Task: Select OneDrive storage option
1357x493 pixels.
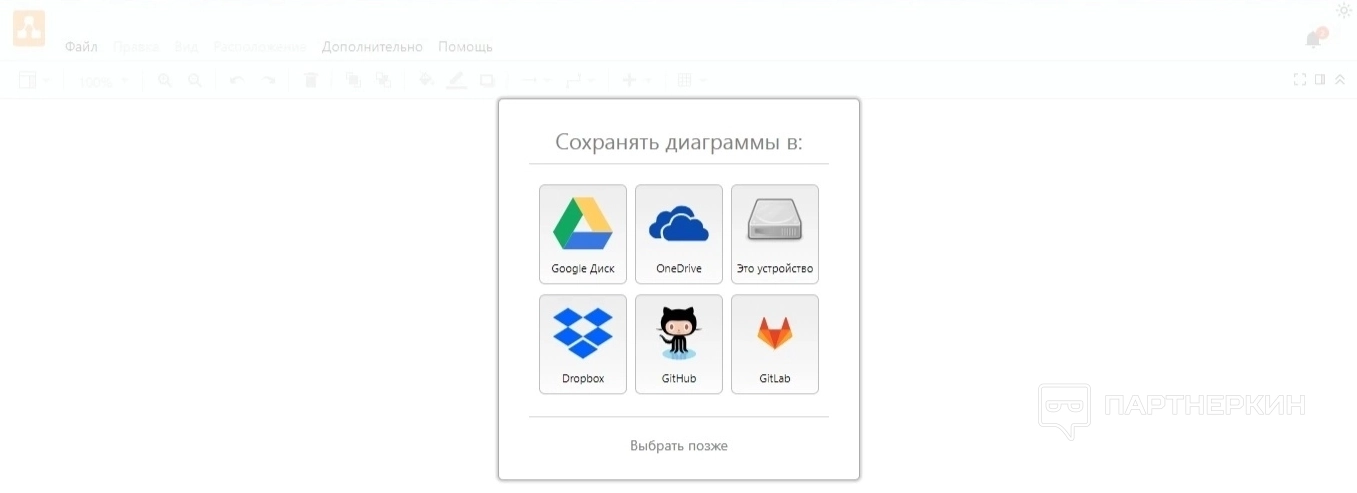Action: pyautogui.click(x=679, y=234)
